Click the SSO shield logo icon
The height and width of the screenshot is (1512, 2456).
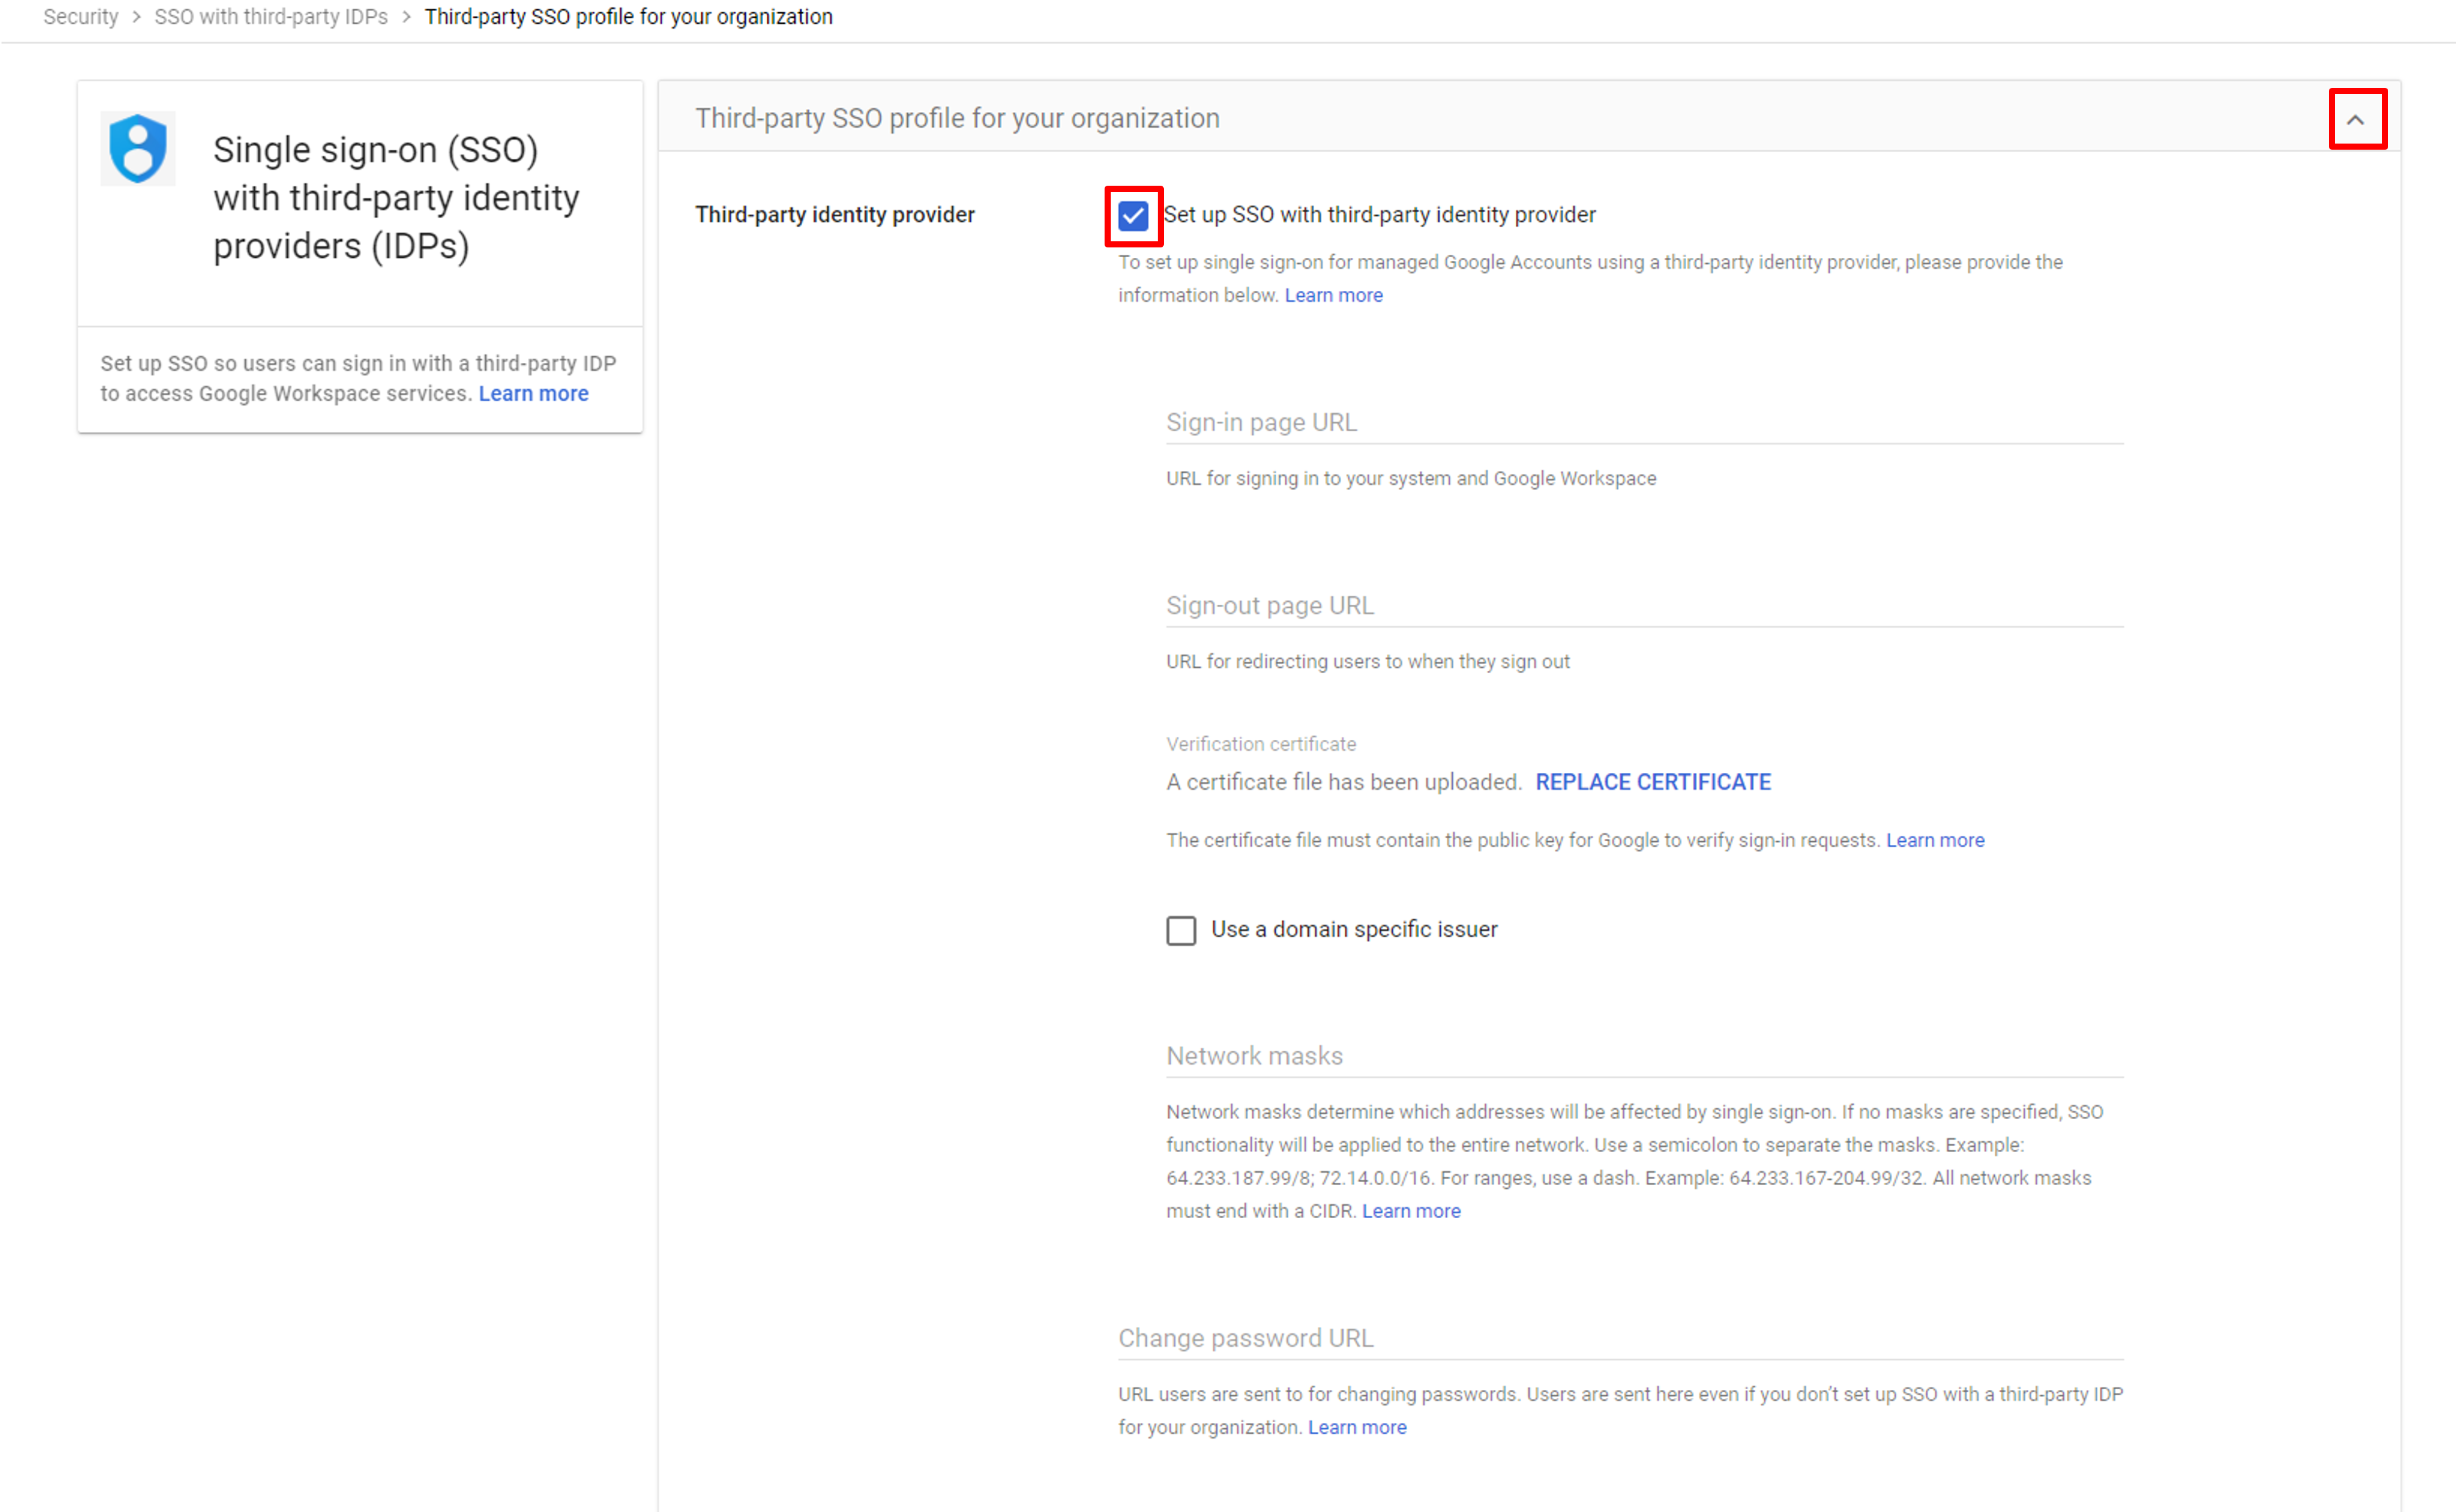(x=138, y=148)
